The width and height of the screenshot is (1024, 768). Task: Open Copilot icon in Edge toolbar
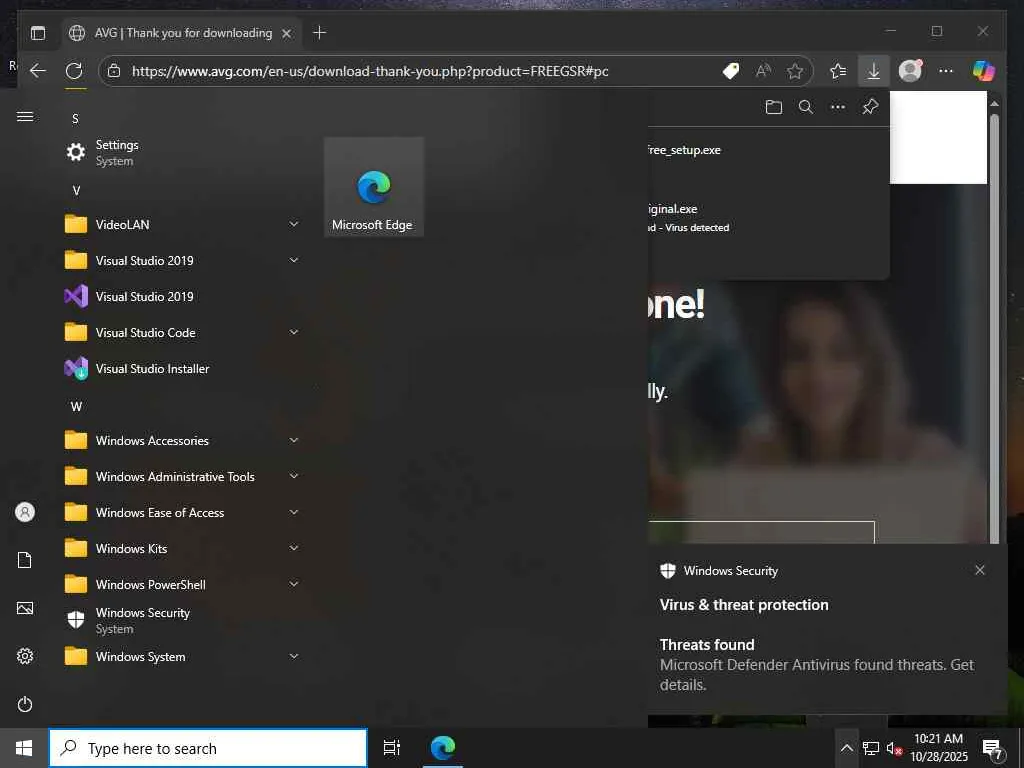[x=984, y=71]
